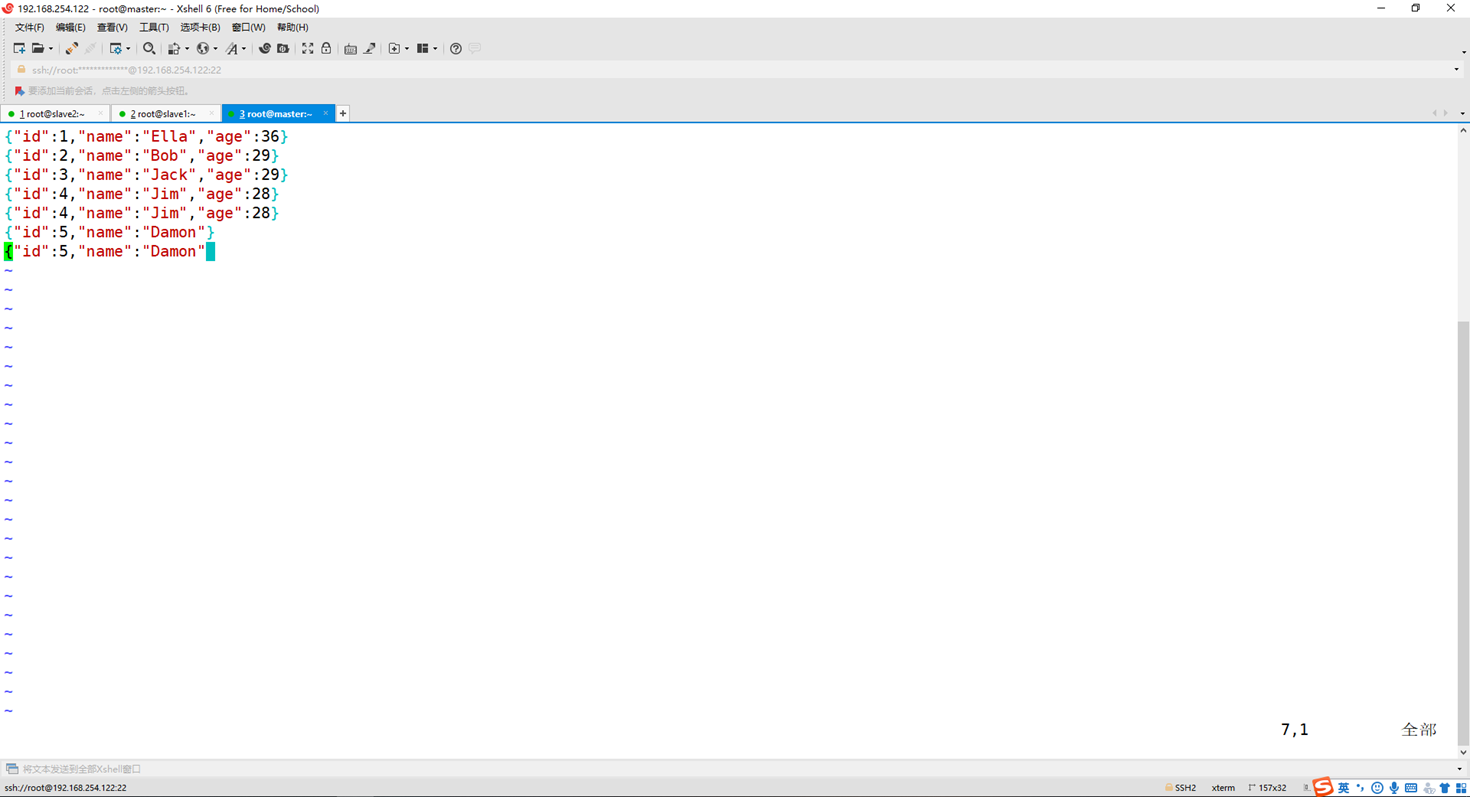Viewport: 1470px width, 797px height.
Task: Click the globe encoding icon
Action: (x=203, y=48)
